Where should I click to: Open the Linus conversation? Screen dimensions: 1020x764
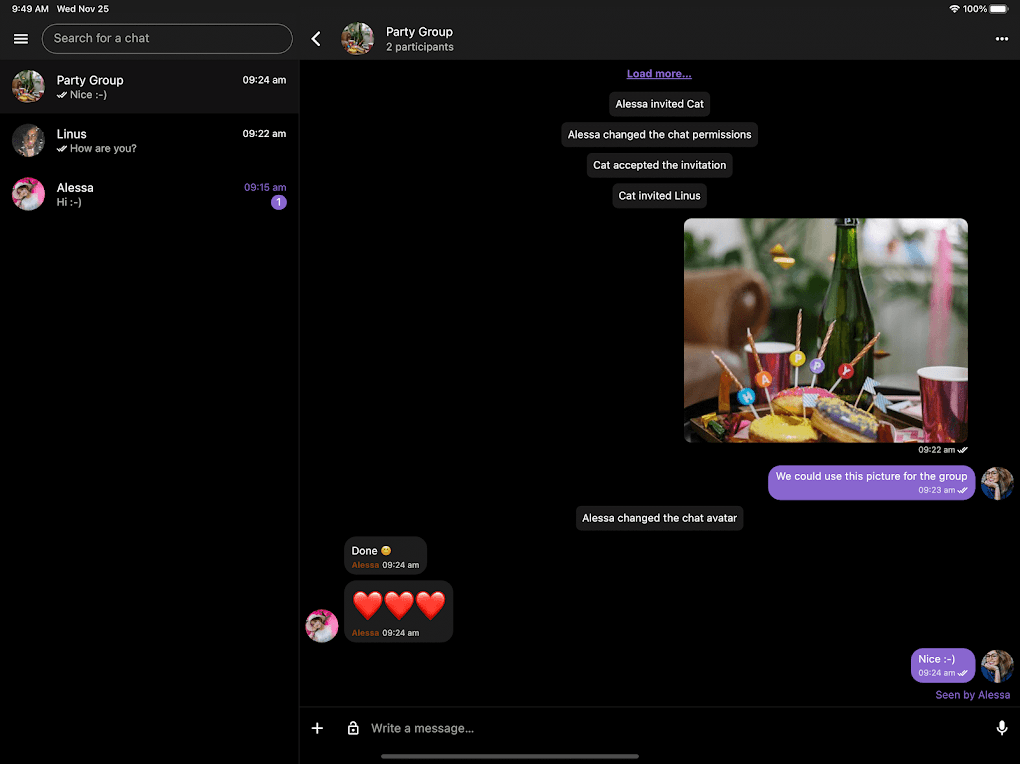pyautogui.click(x=150, y=140)
